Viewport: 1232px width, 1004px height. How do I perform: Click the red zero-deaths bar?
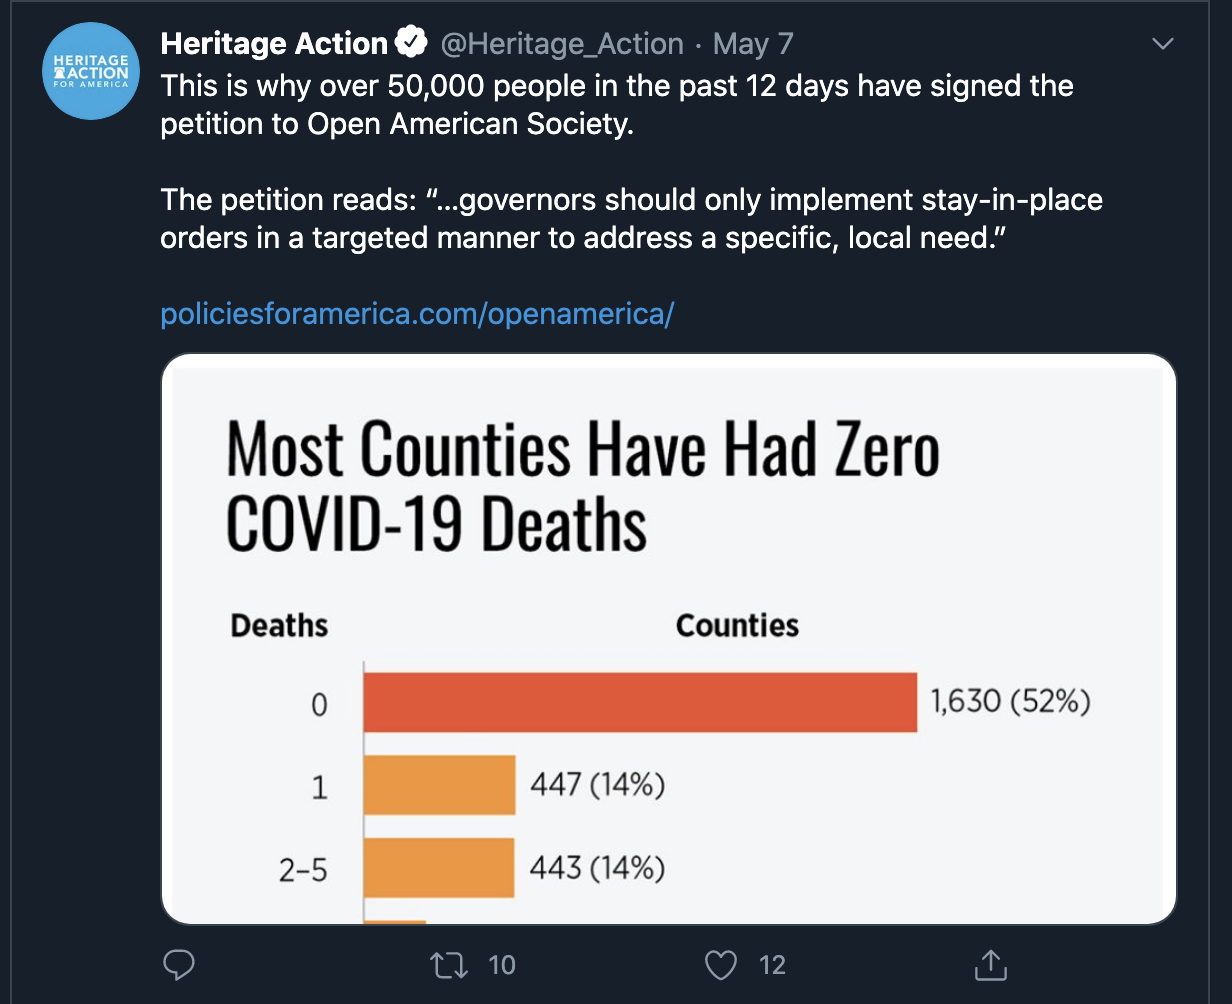(640, 702)
